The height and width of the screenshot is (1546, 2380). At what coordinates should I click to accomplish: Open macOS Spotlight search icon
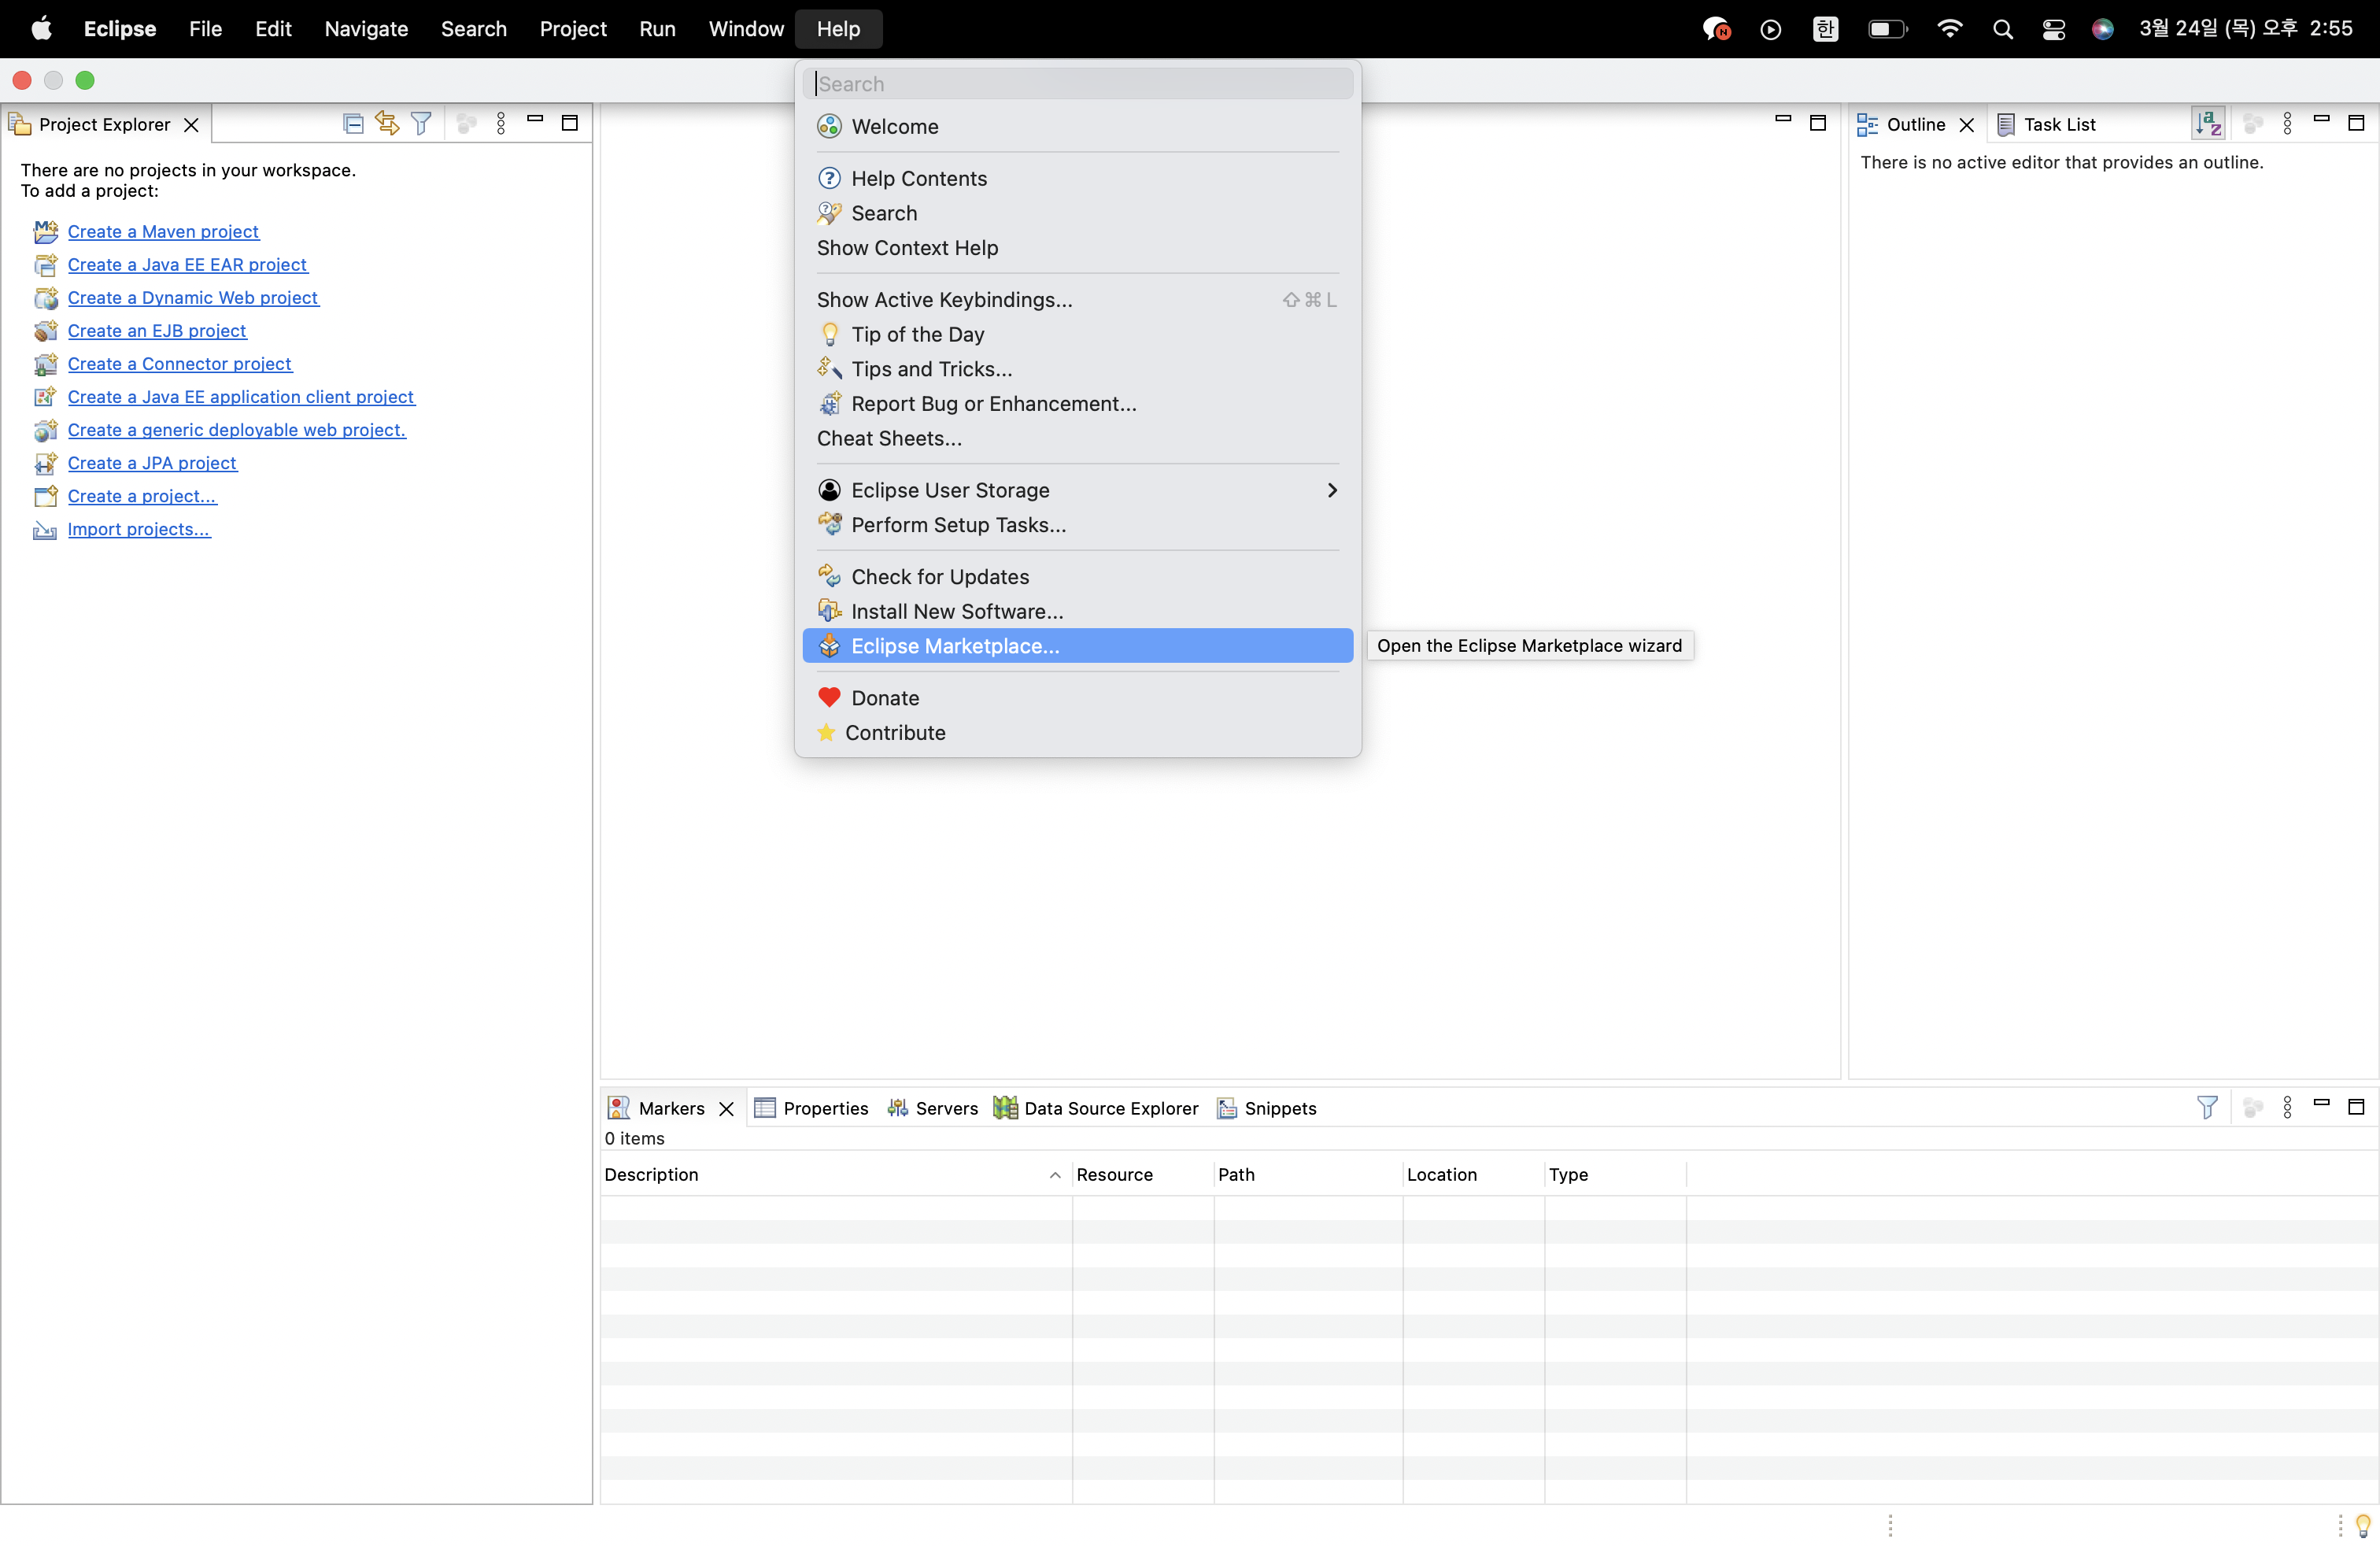[2002, 29]
